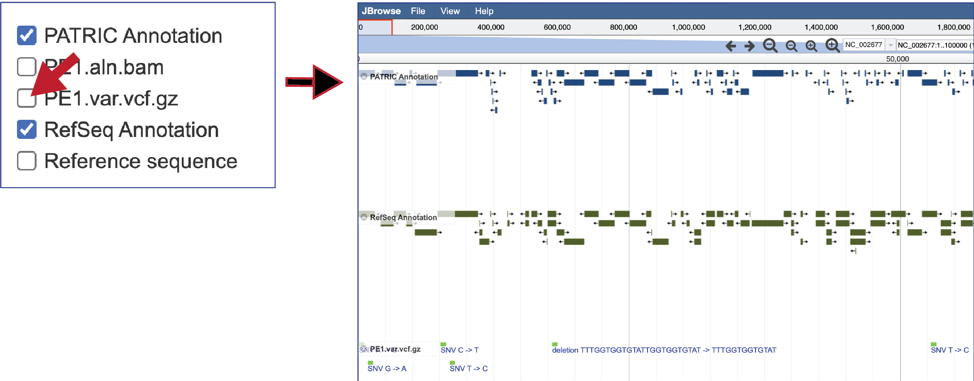
Task: Enable the Reference sequence checkbox
Action: pyautogui.click(x=26, y=161)
